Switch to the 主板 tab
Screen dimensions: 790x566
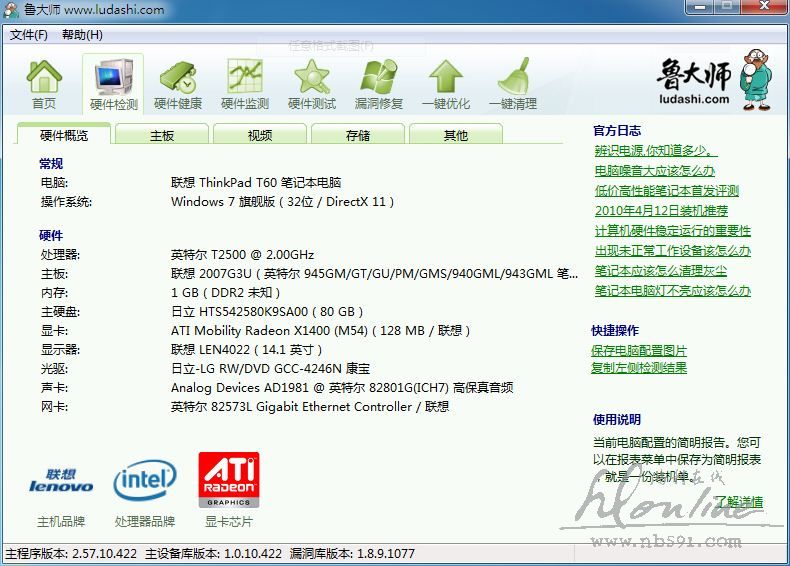coord(162,135)
